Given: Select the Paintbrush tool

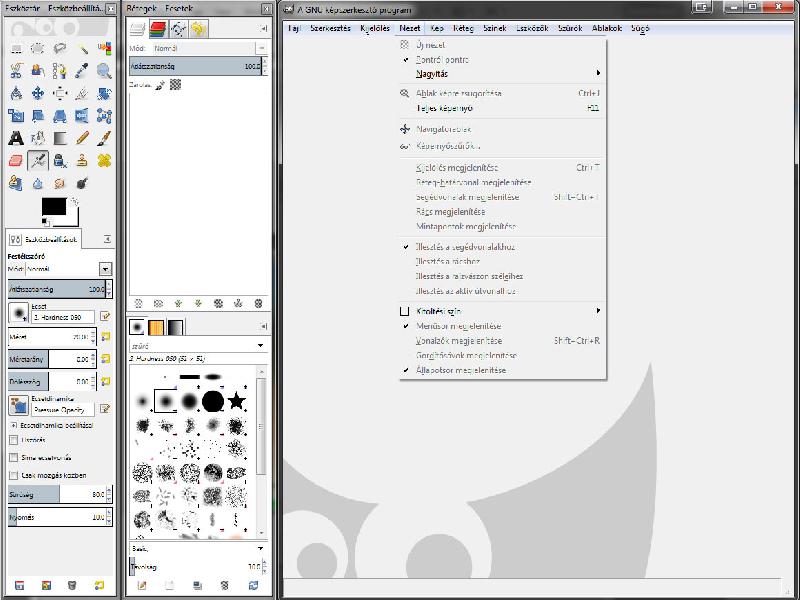Looking at the screenshot, I should pos(104,138).
